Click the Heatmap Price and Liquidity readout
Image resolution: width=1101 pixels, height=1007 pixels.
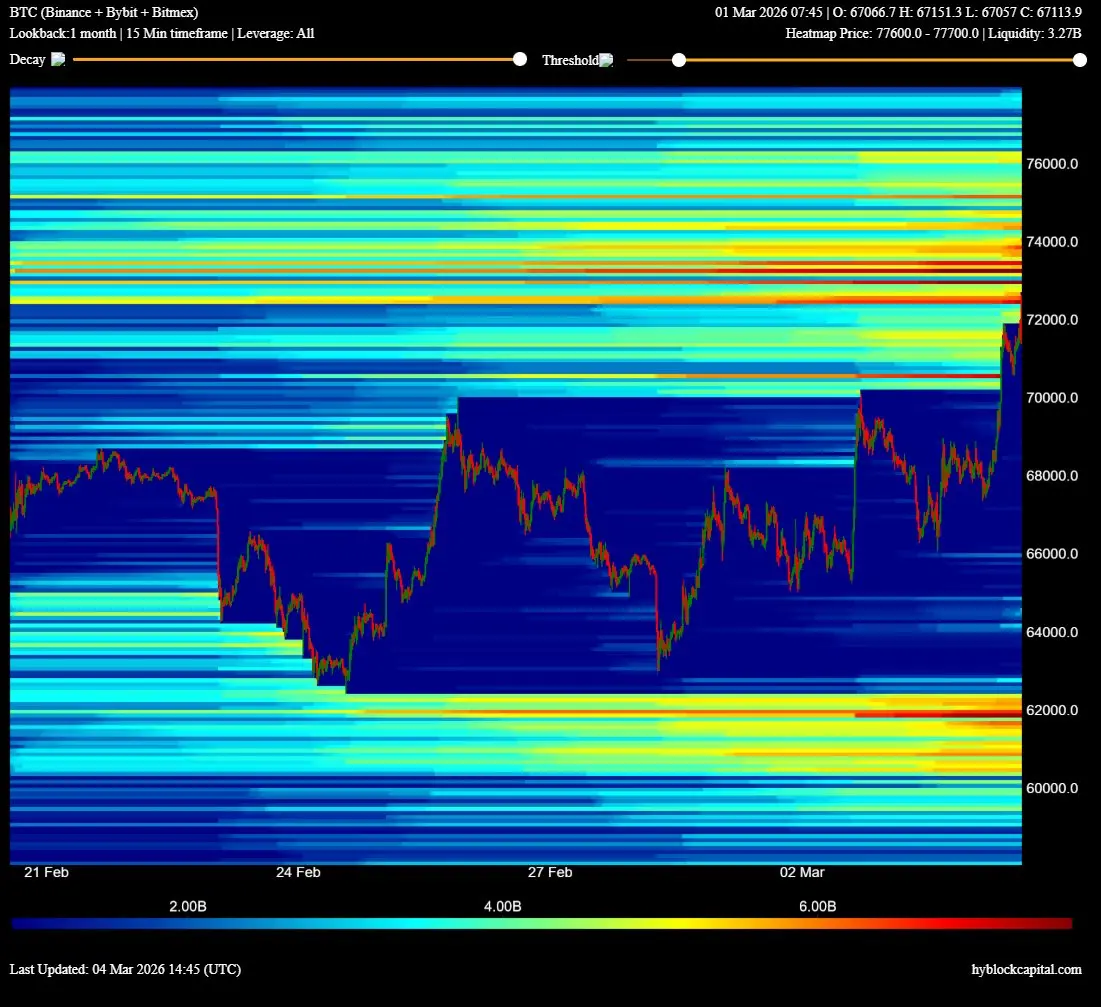933,33
